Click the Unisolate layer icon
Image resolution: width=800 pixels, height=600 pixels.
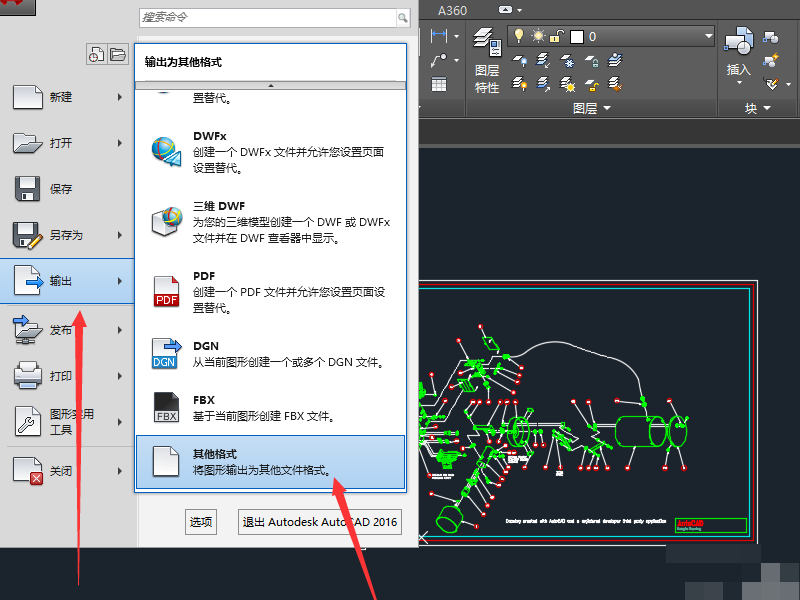543,84
